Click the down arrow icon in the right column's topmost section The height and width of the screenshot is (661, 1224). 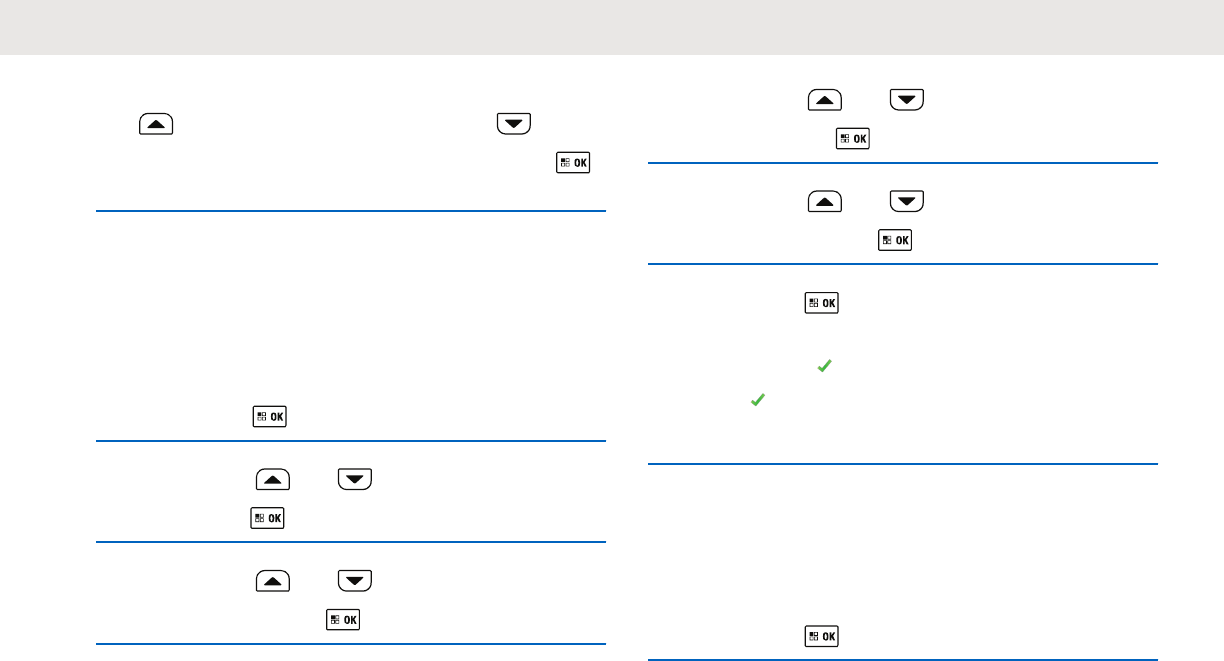tap(907, 100)
